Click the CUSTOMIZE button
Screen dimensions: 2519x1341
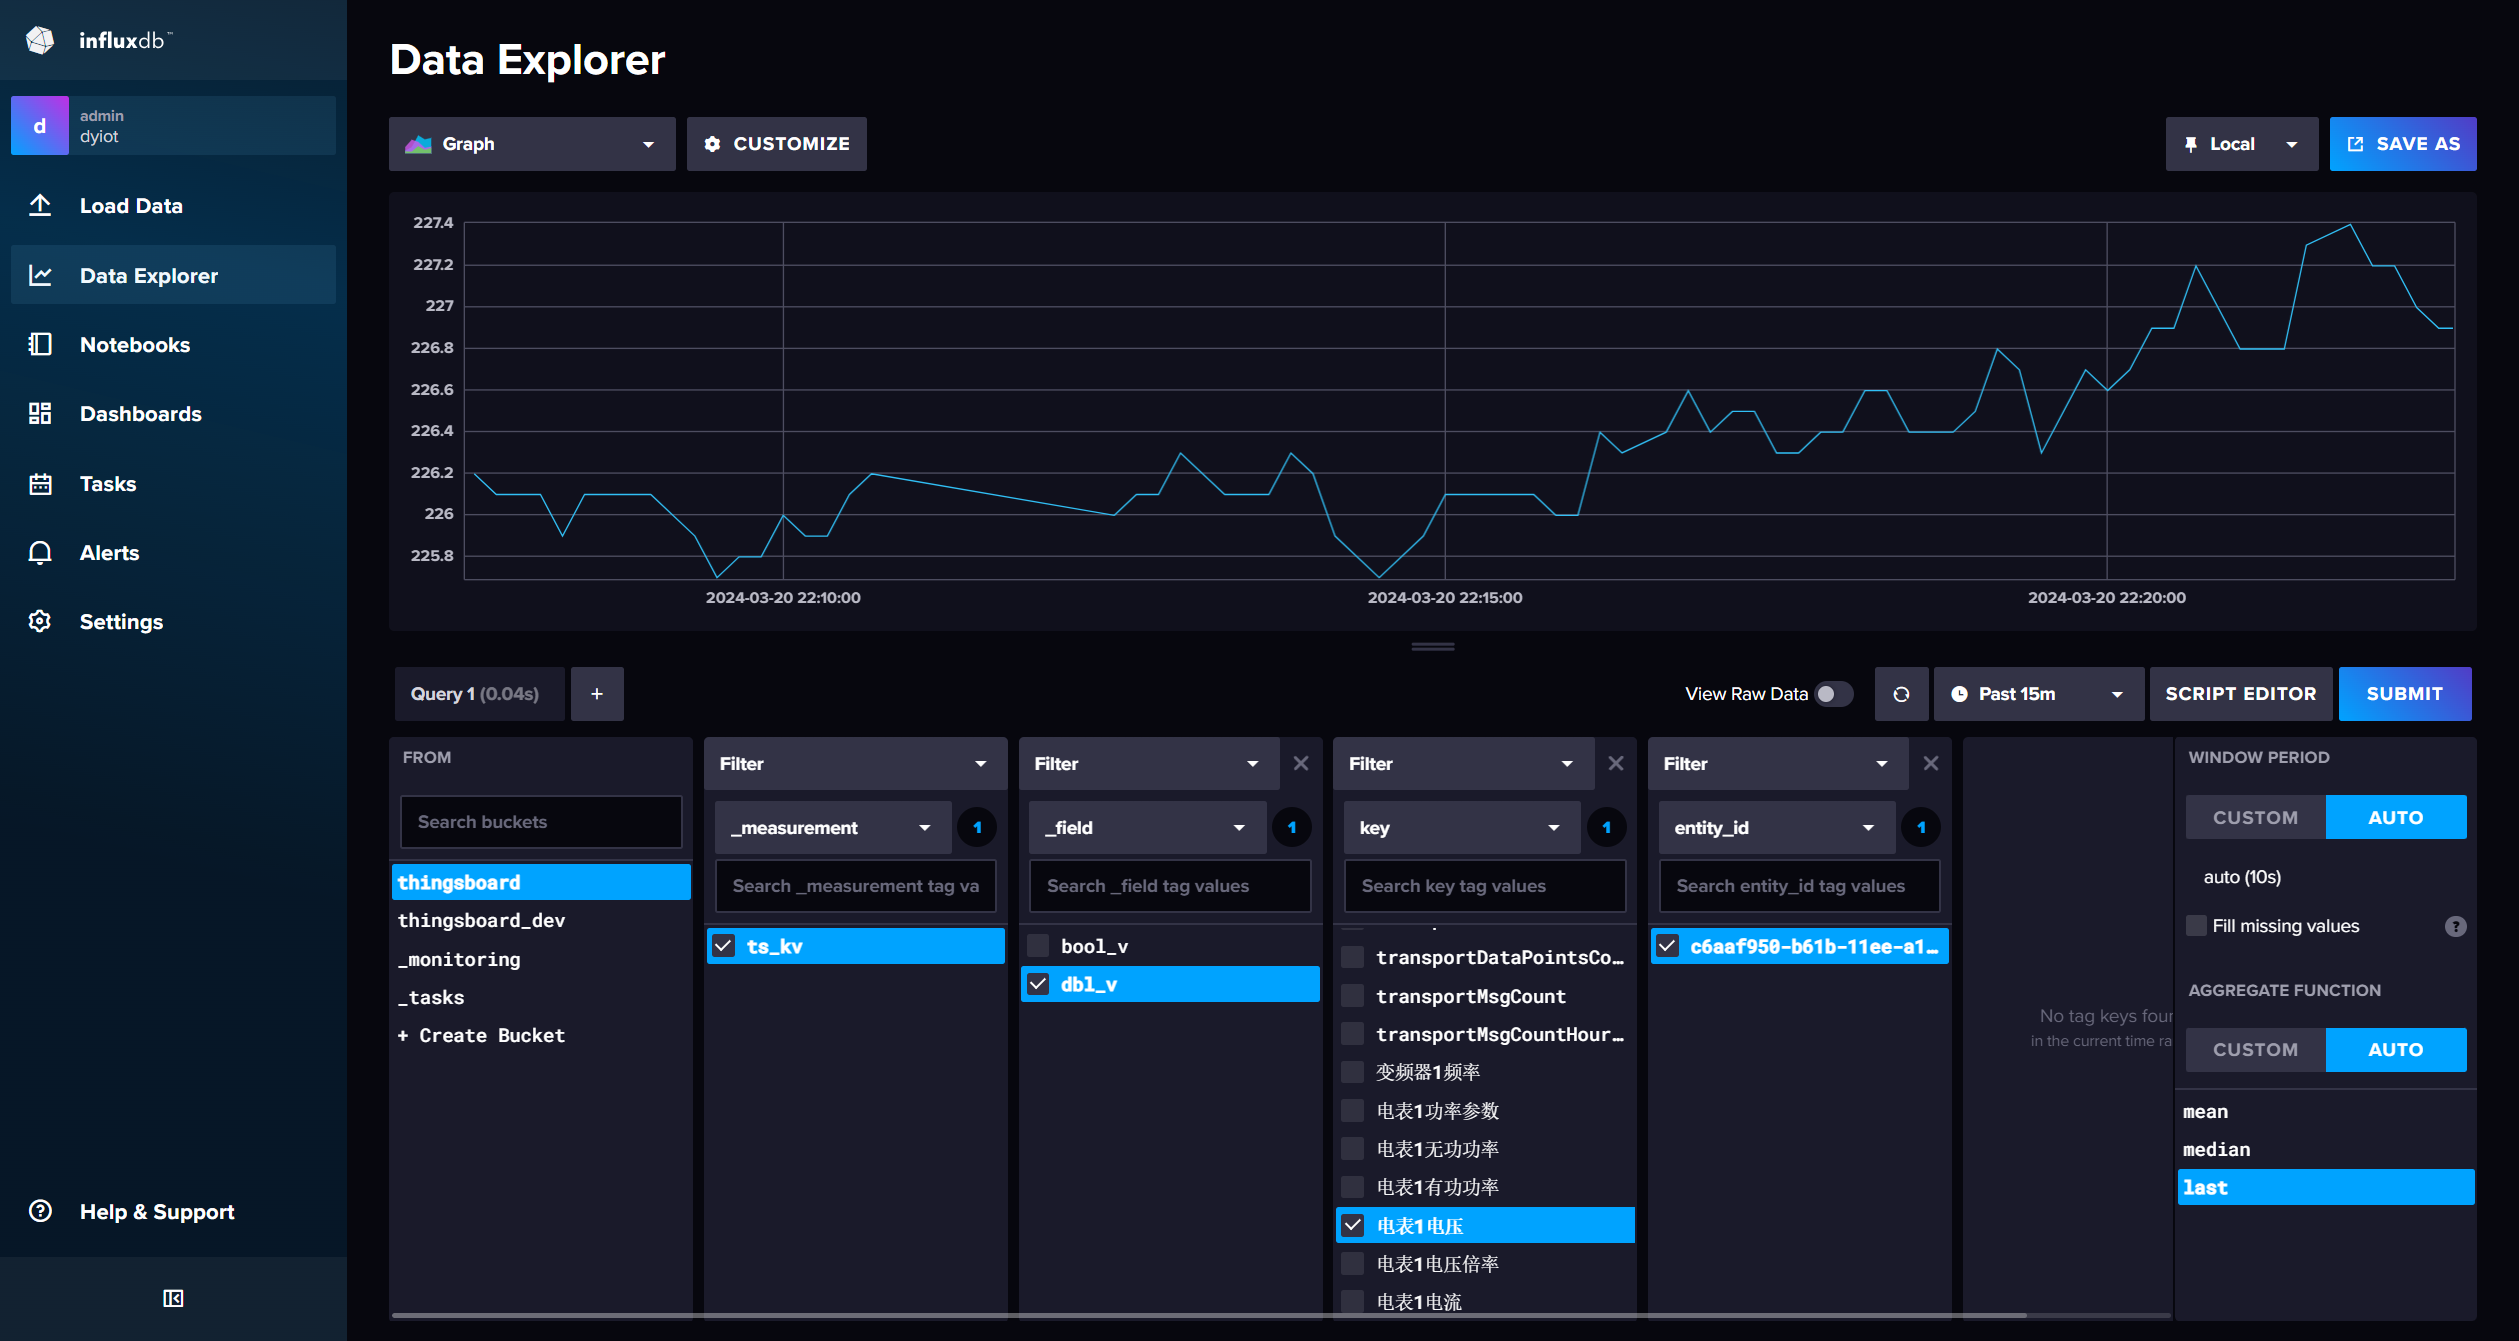(776, 144)
